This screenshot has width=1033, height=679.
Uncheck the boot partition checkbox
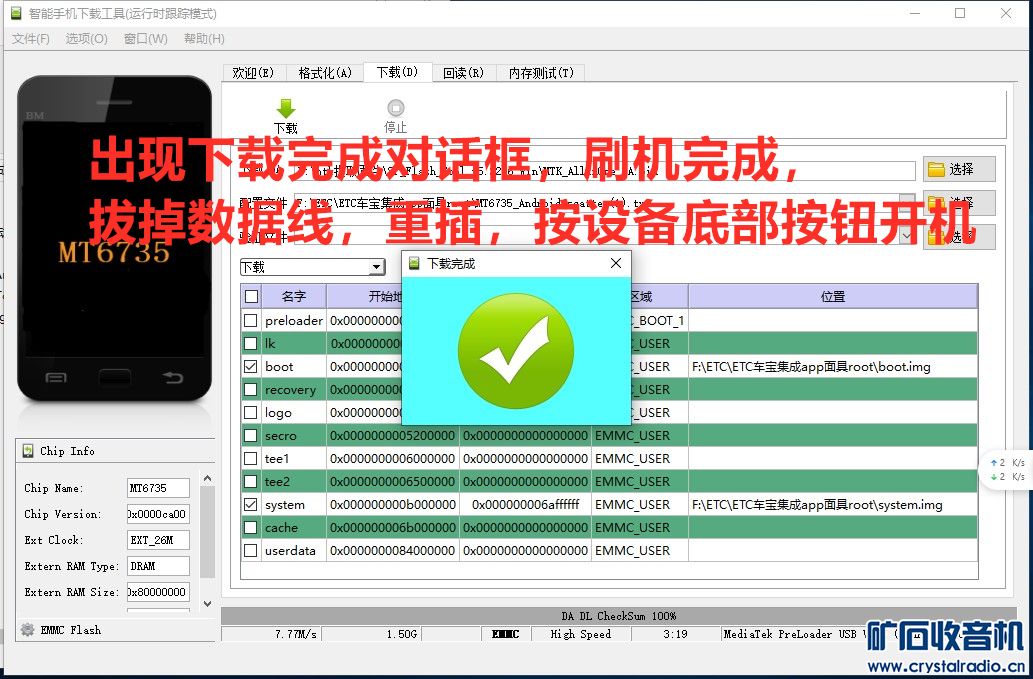pyautogui.click(x=250, y=367)
